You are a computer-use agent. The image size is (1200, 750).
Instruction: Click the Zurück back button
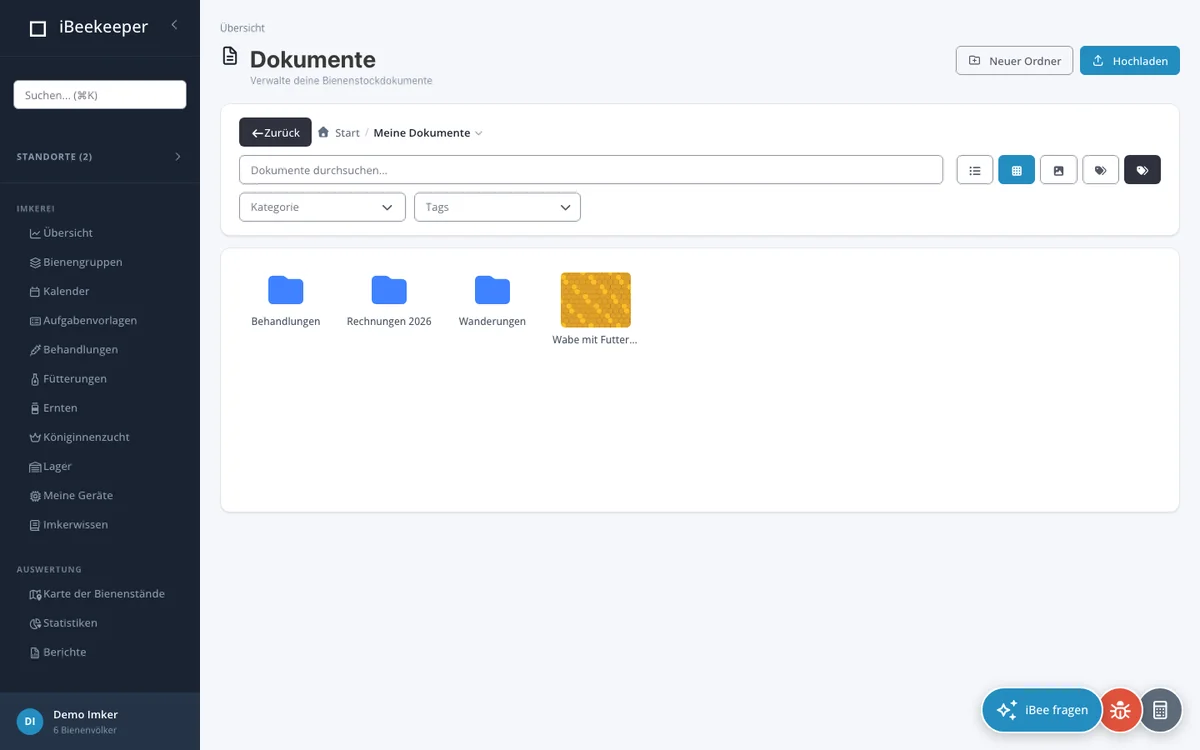pyautogui.click(x=275, y=133)
